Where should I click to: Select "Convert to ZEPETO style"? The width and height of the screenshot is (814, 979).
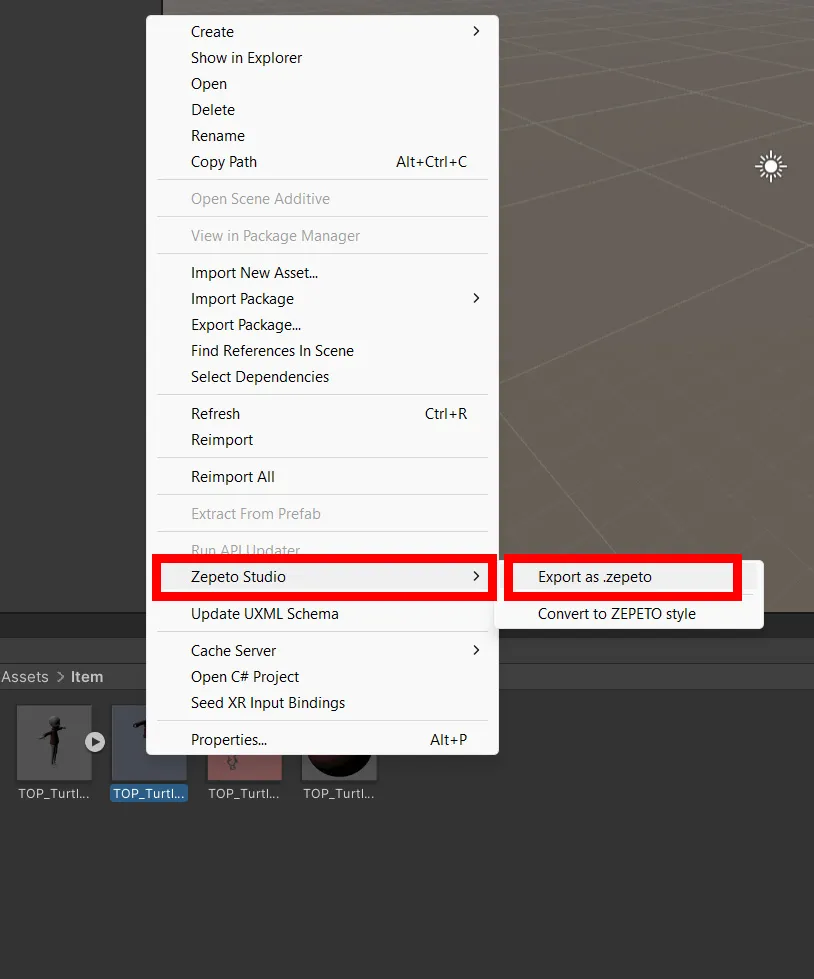617,614
